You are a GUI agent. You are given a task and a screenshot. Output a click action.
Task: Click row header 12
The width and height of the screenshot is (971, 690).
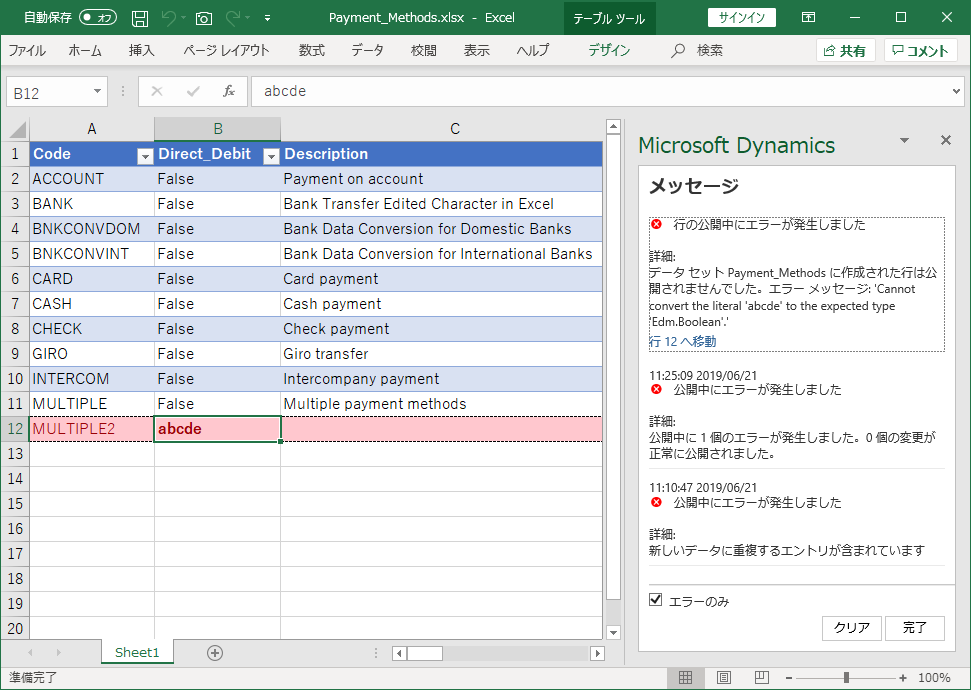[x=15, y=429]
